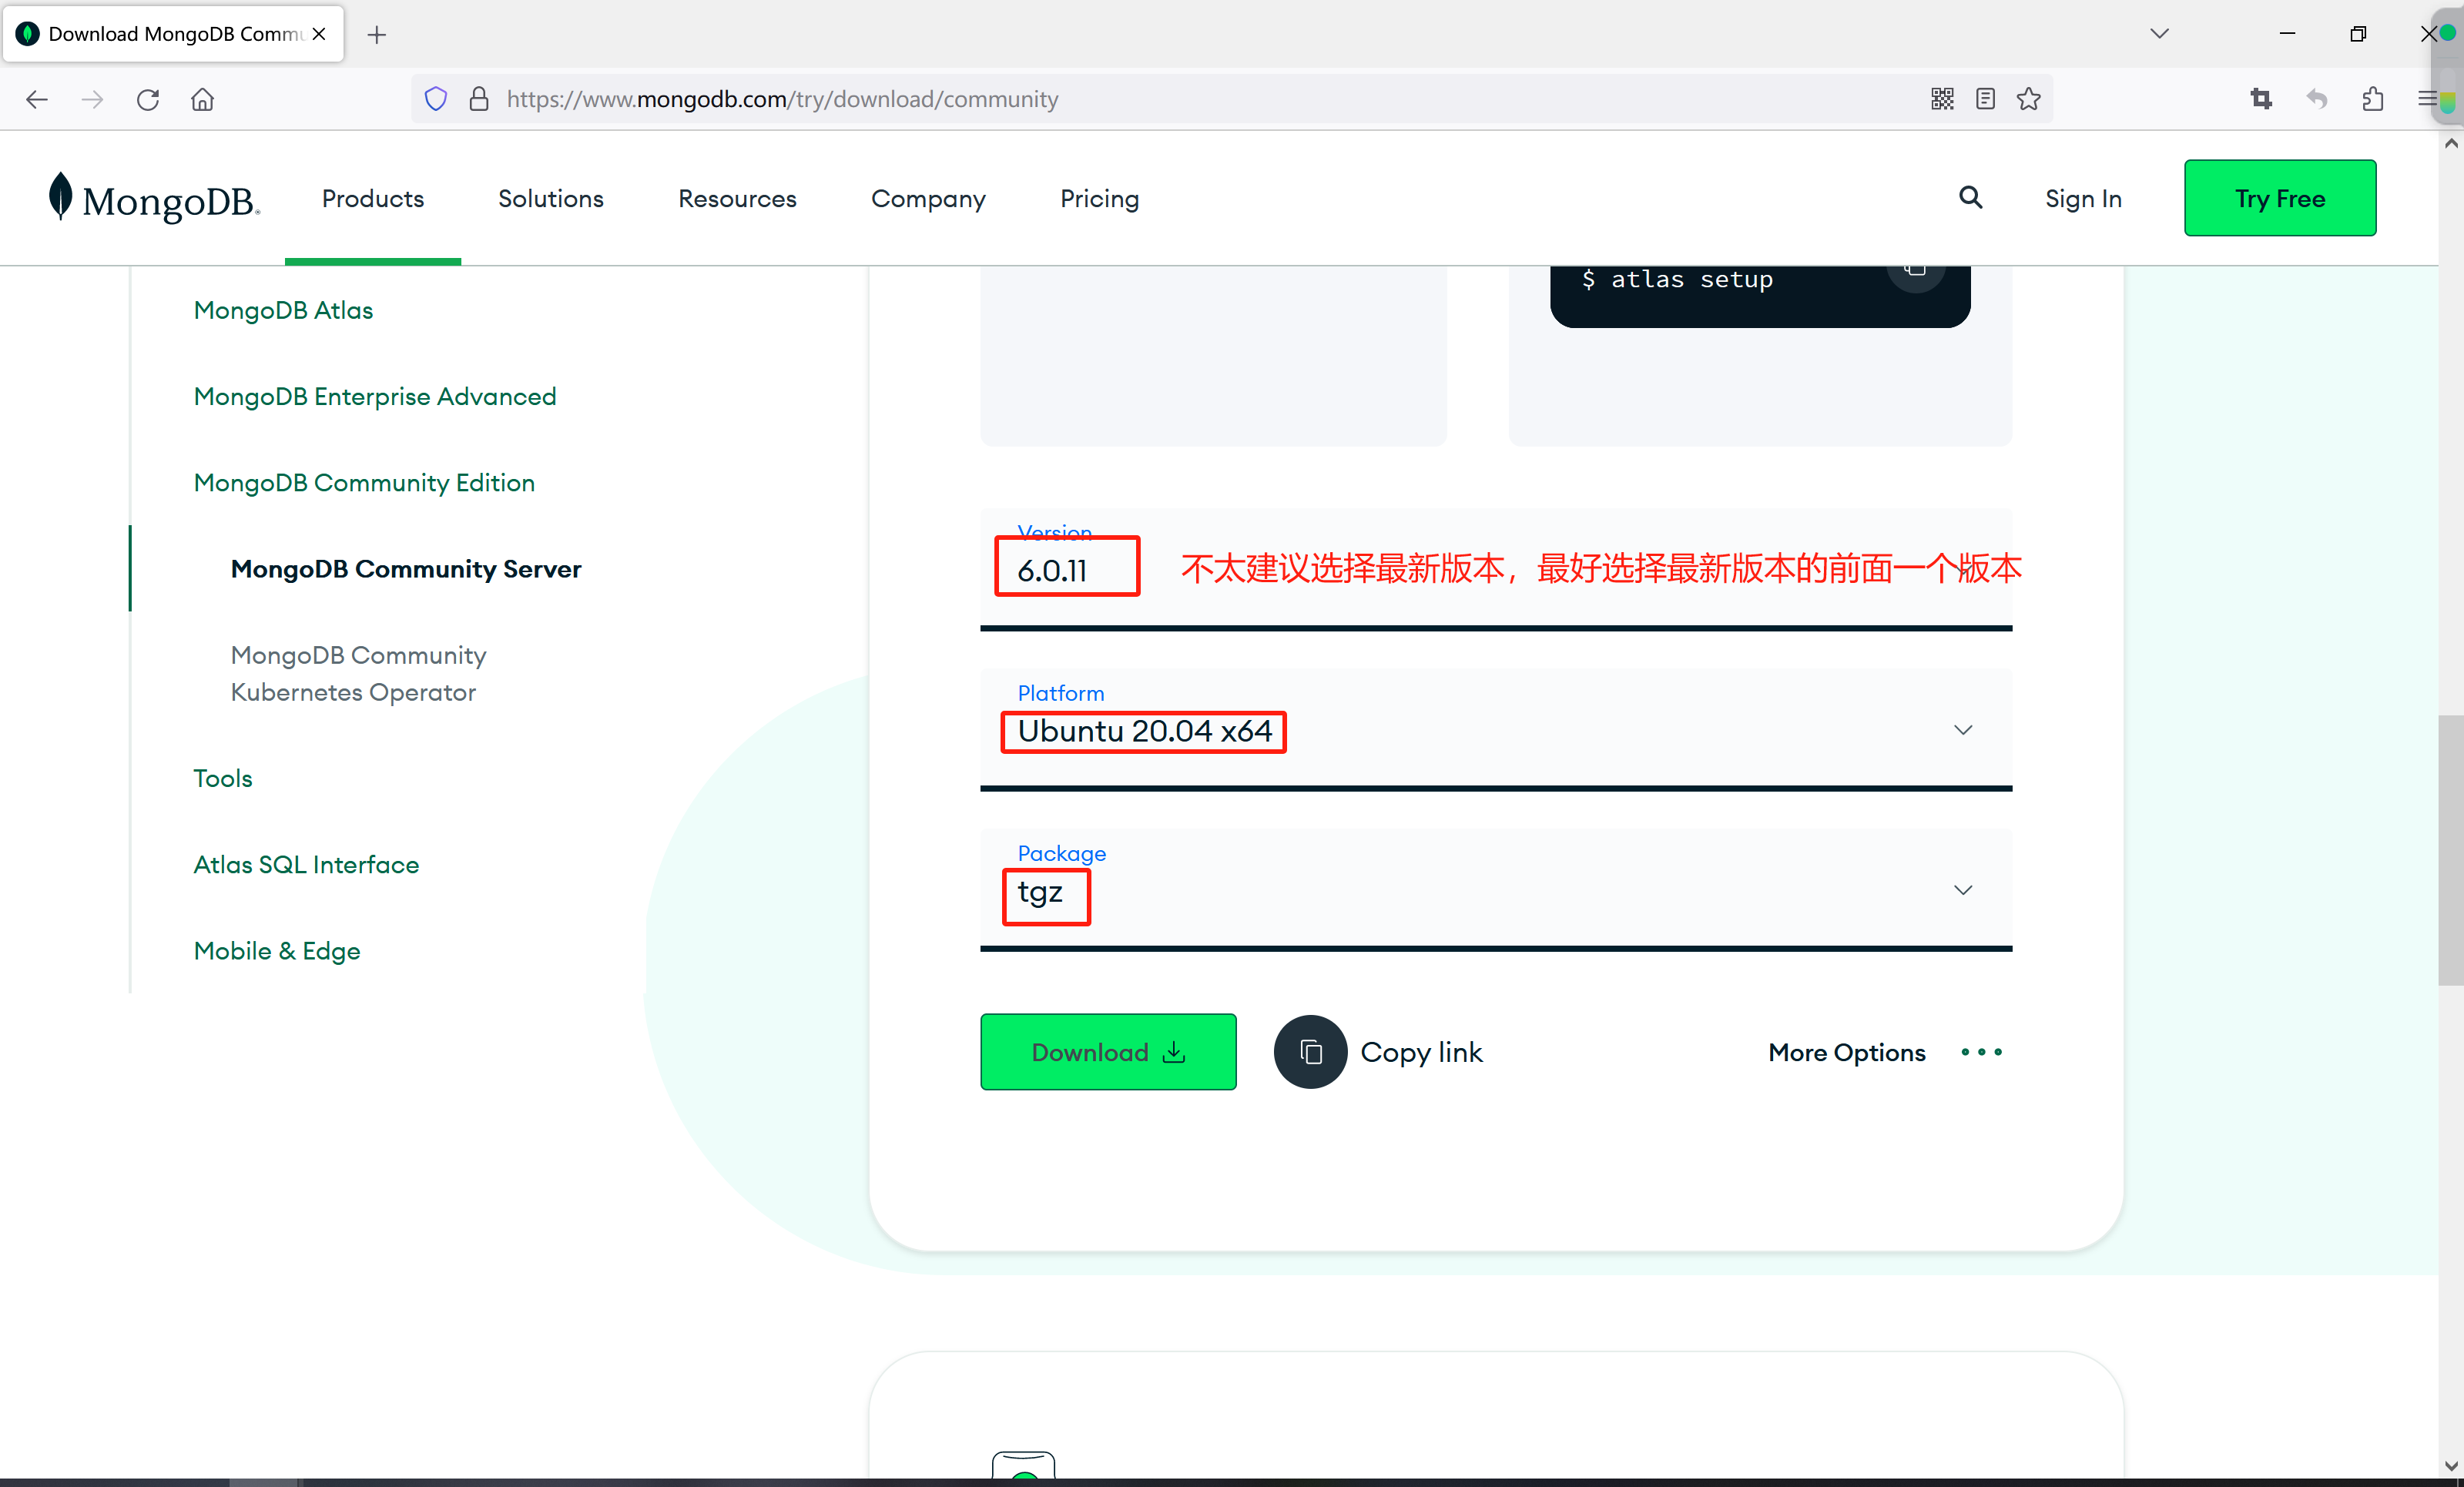Image resolution: width=2464 pixels, height=1487 pixels.
Task: Open MongoDB Enterprise Advanced link
Action: [x=375, y=397]
